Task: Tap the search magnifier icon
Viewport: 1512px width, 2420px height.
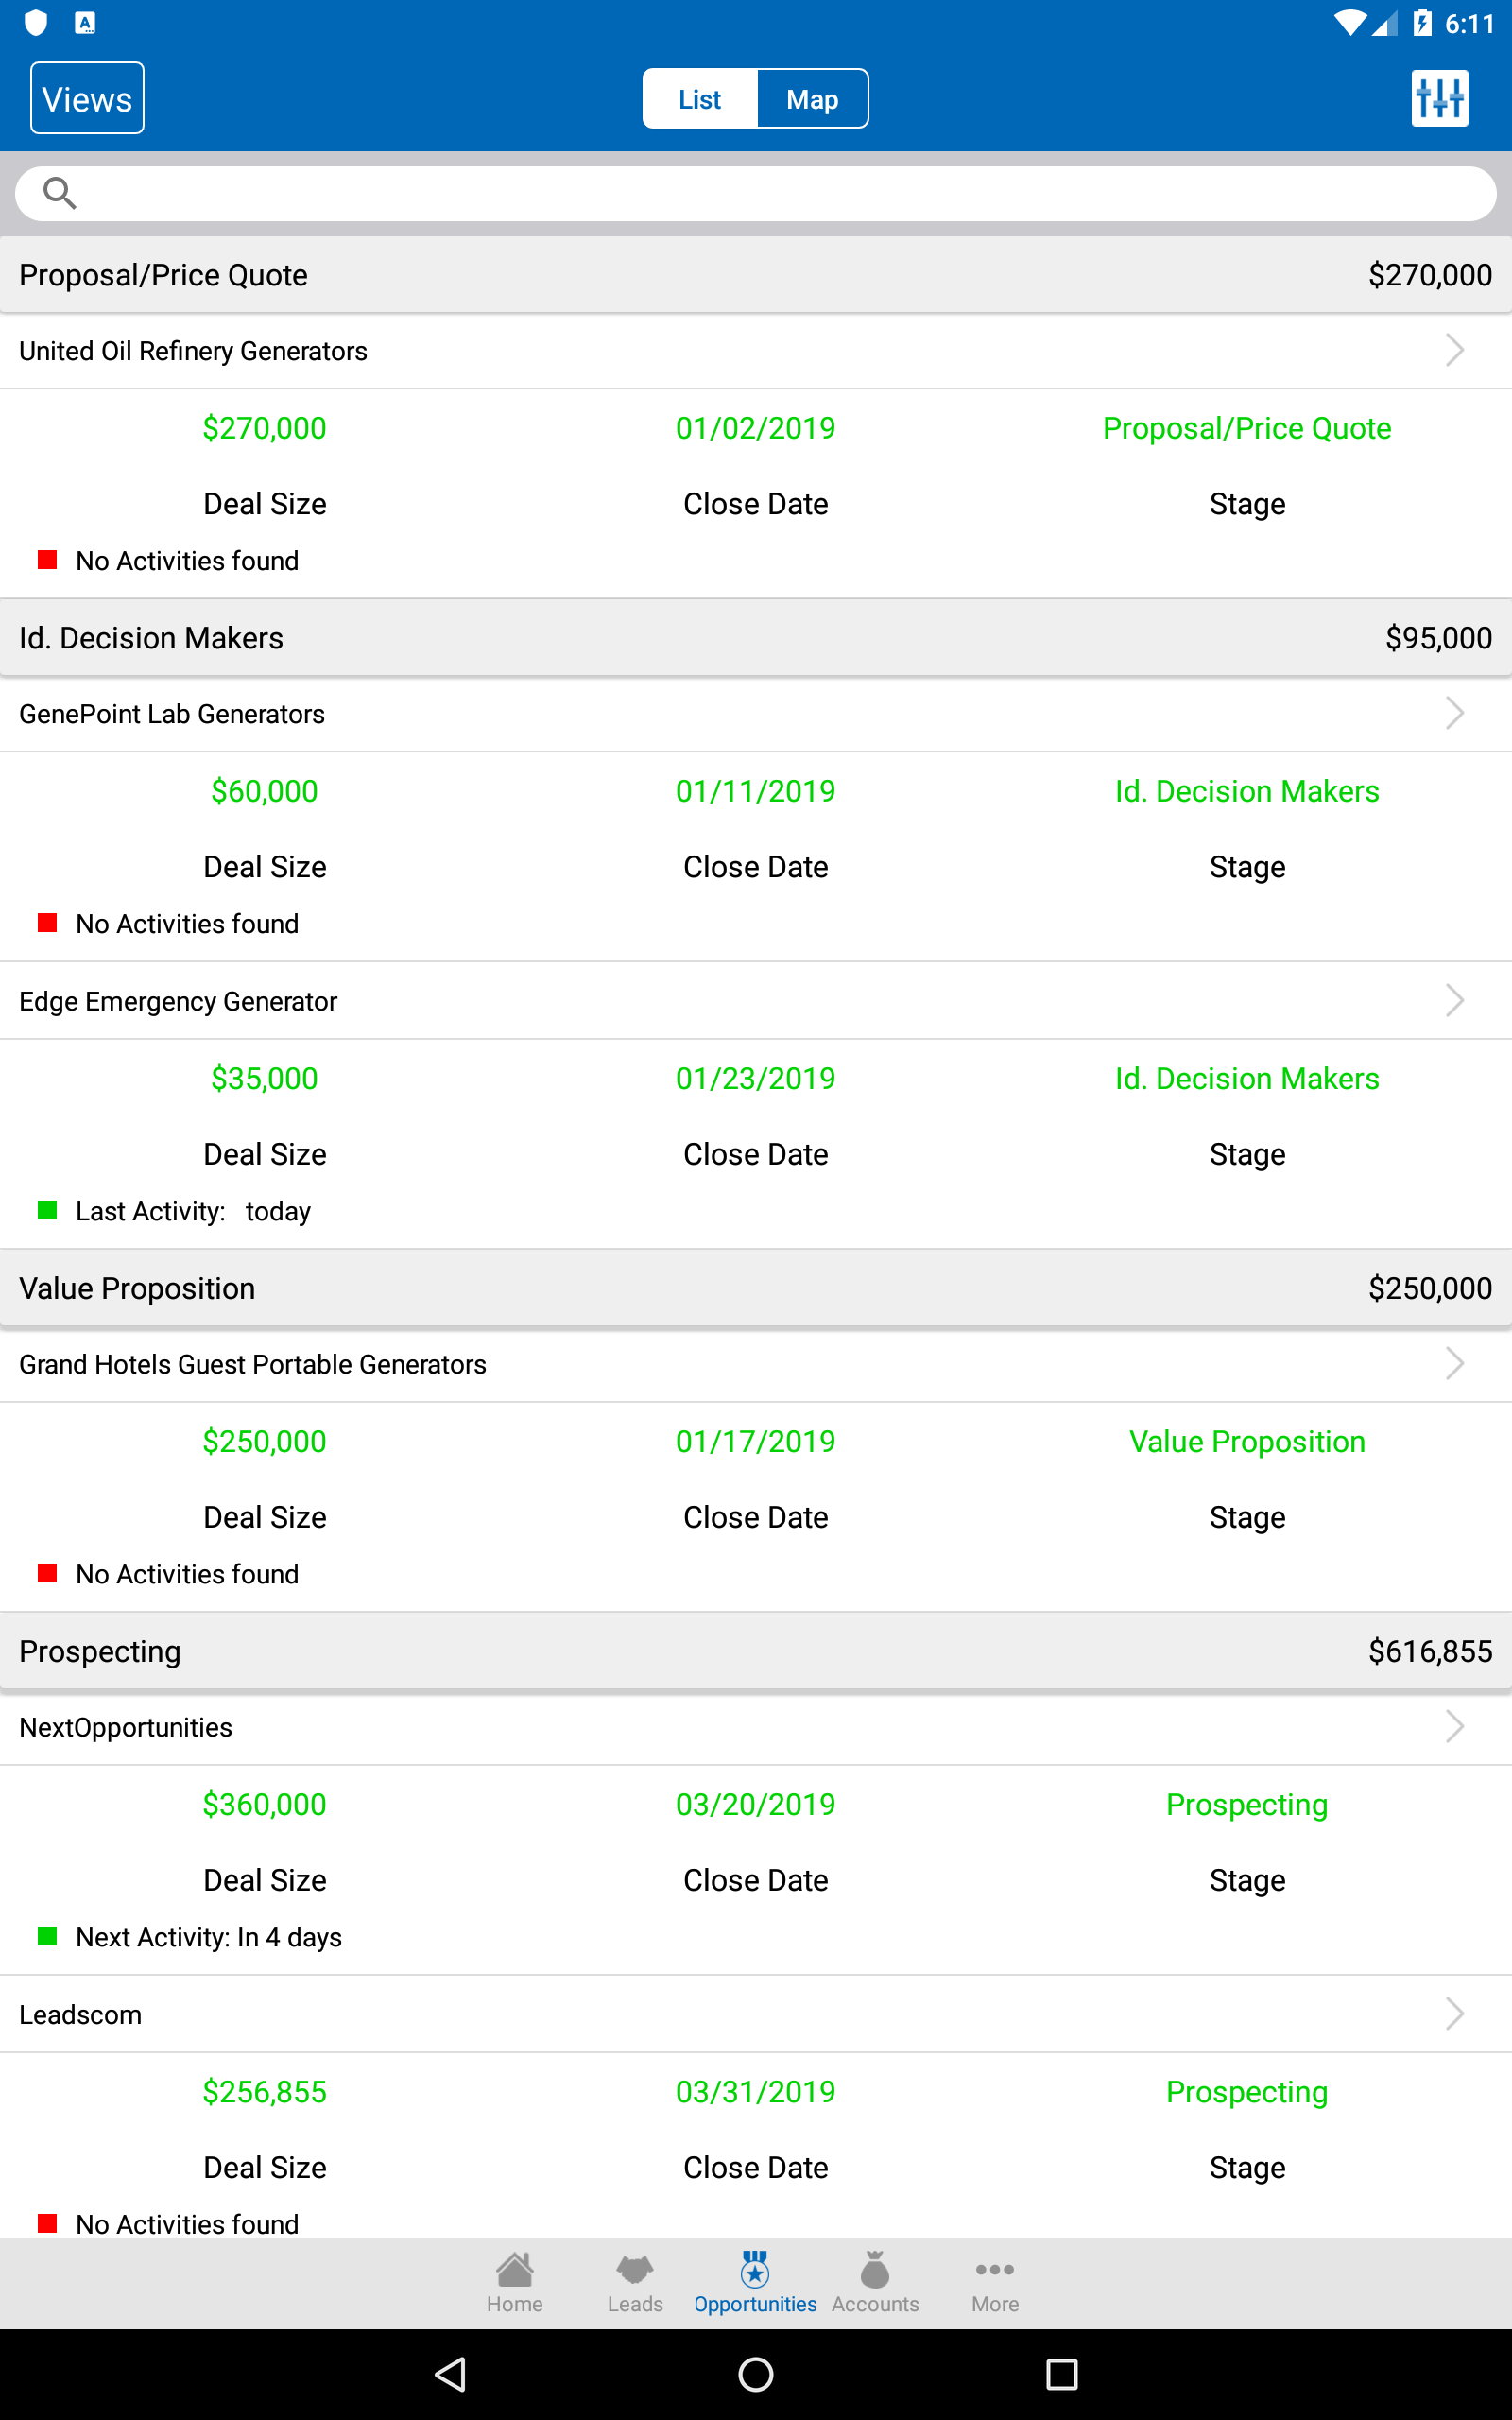Action: [x=60, y=193]
